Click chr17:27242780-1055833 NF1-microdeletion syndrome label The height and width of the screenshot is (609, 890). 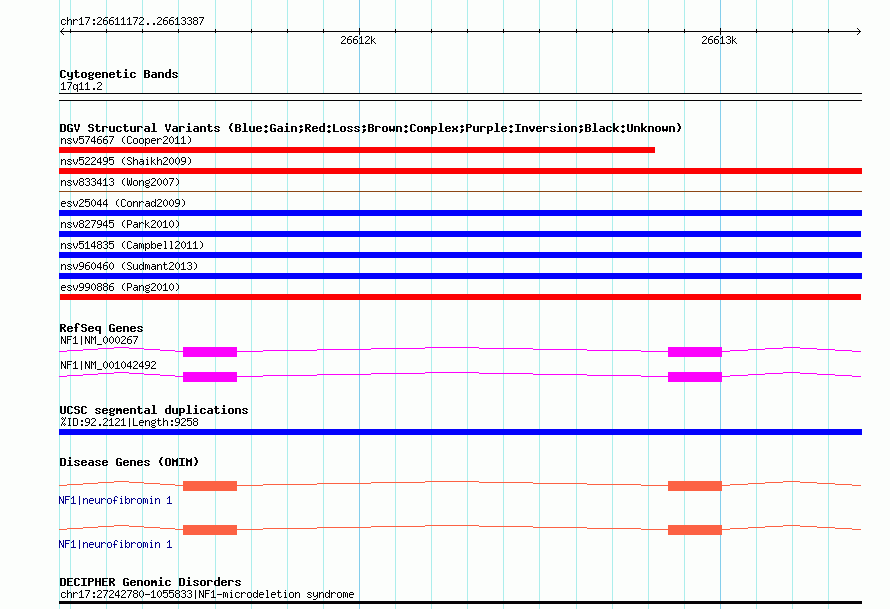[x=207, y=594]
